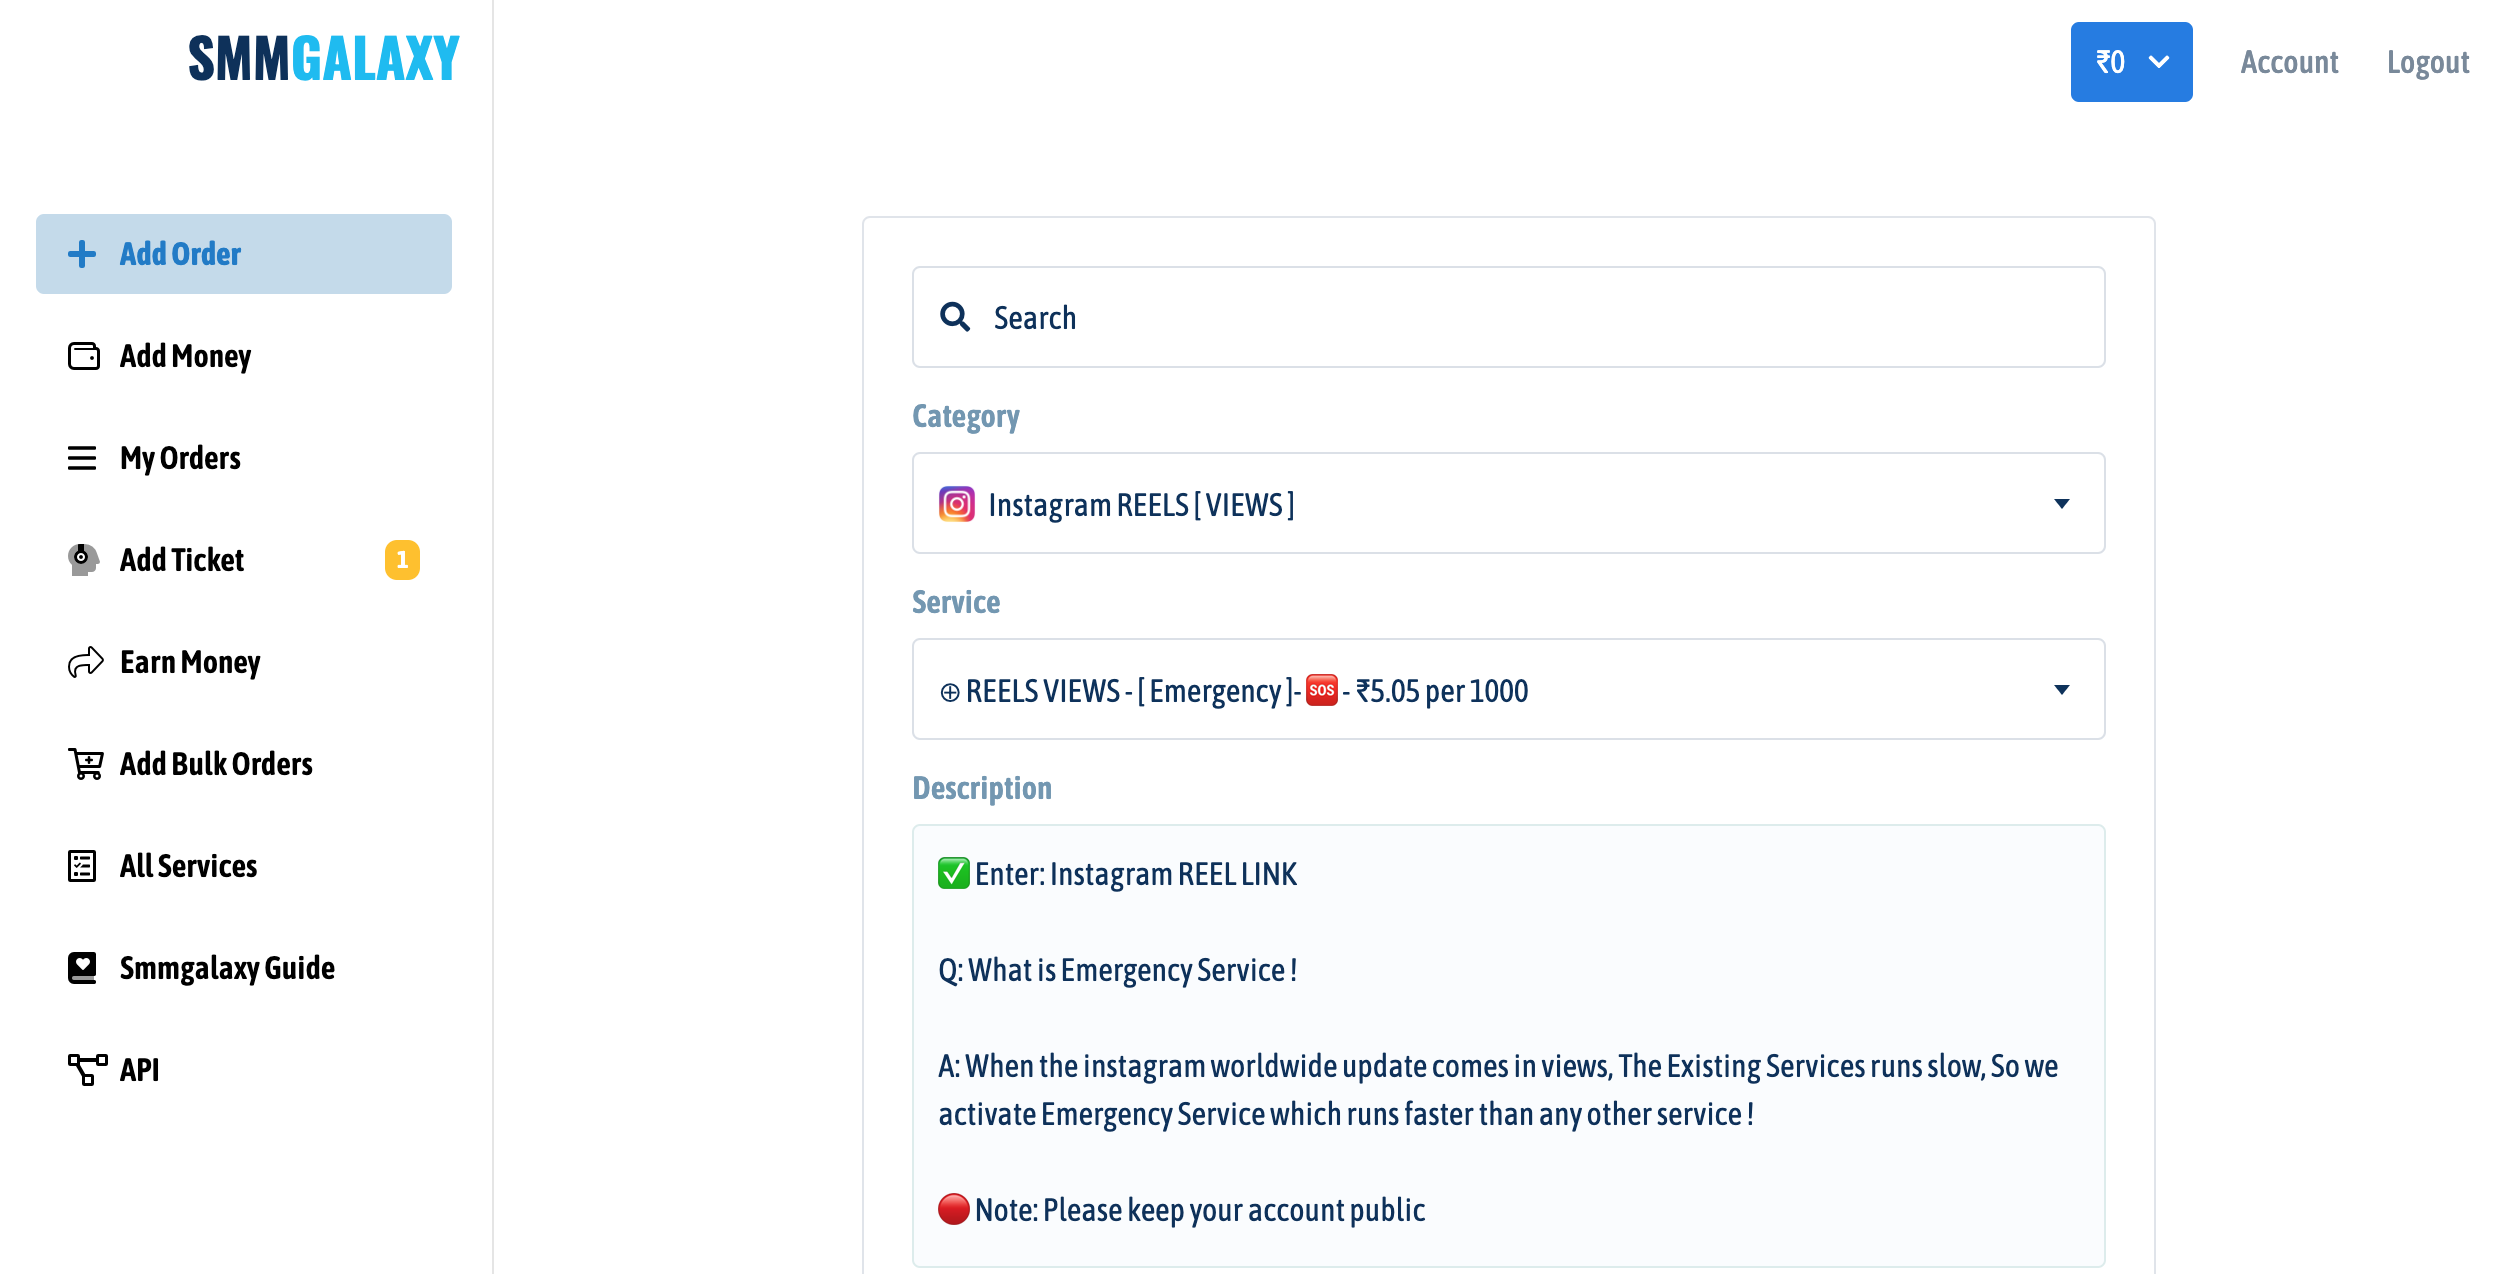Click the heart book icon for Smmgalaxy Guide

click(82, 968)
